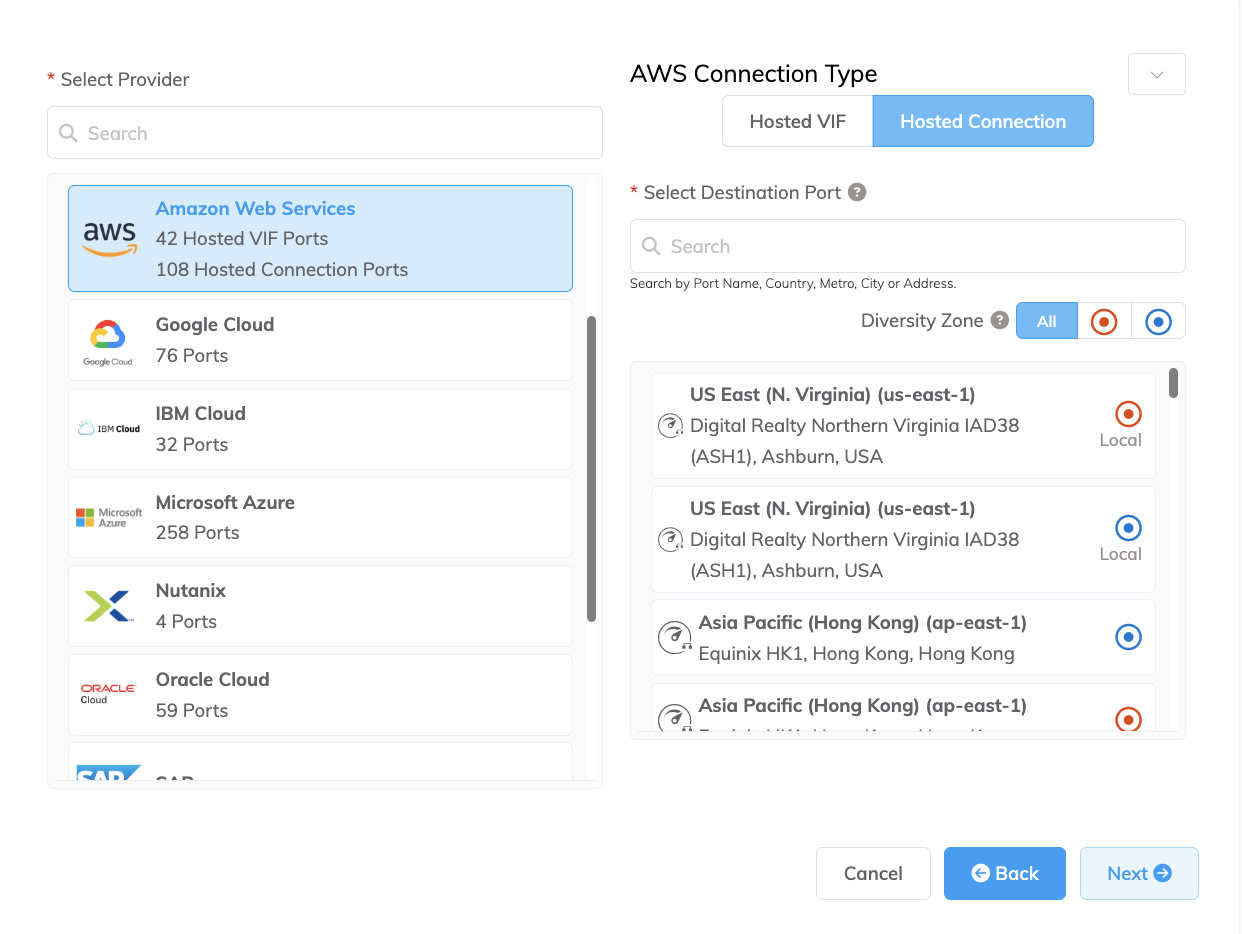Select the blue diversity zone filter

1158,320
